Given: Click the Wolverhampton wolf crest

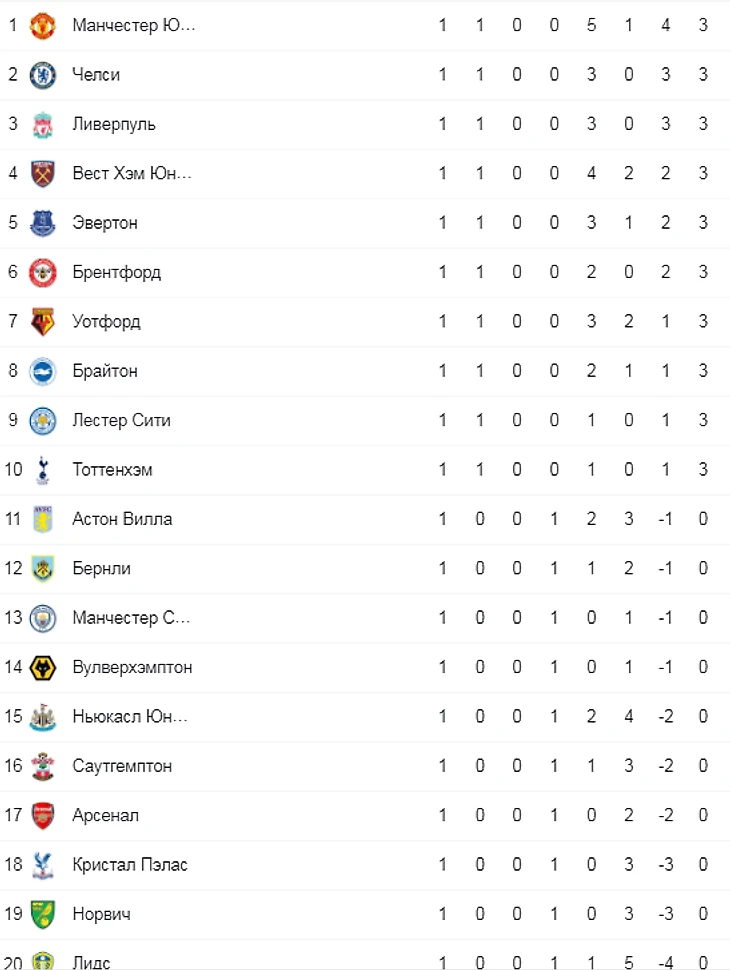Looking at the screenshot, I should 43,667.
